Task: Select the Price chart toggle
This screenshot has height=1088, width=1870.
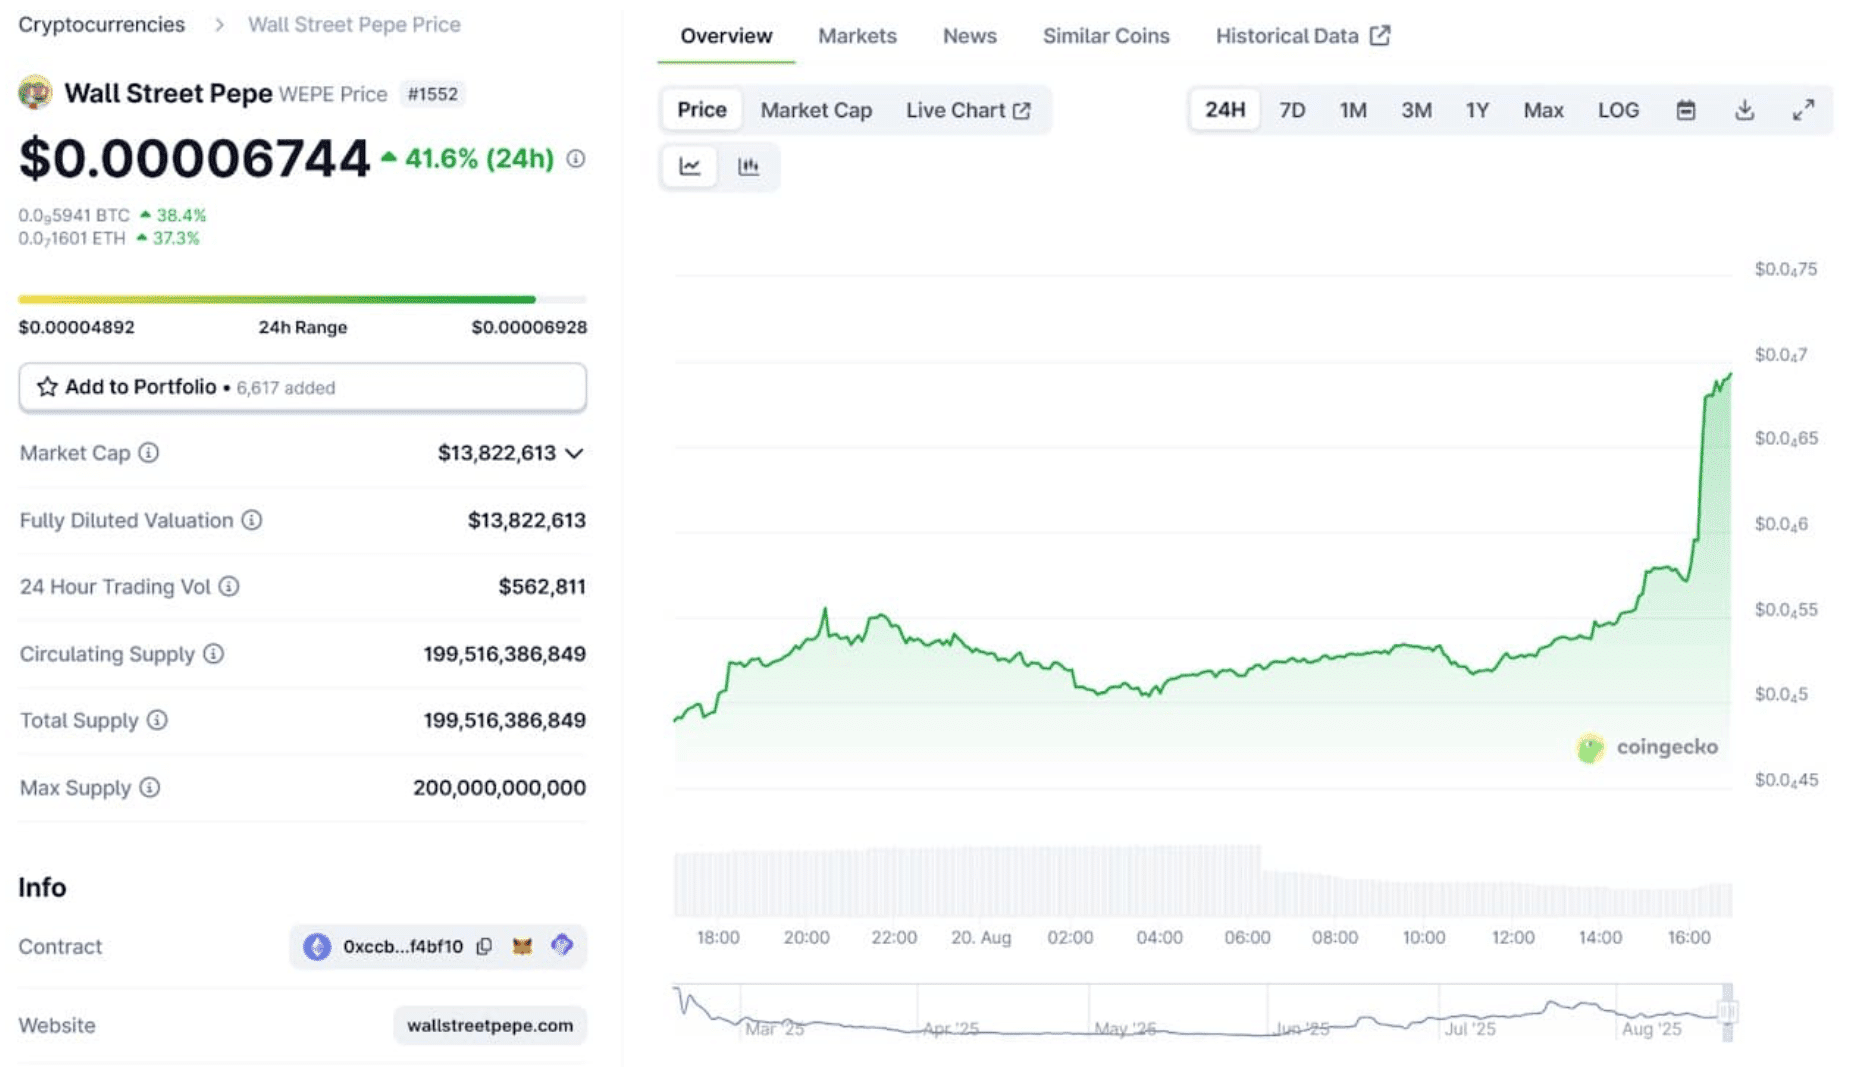Action: click(x=702, y=110)
